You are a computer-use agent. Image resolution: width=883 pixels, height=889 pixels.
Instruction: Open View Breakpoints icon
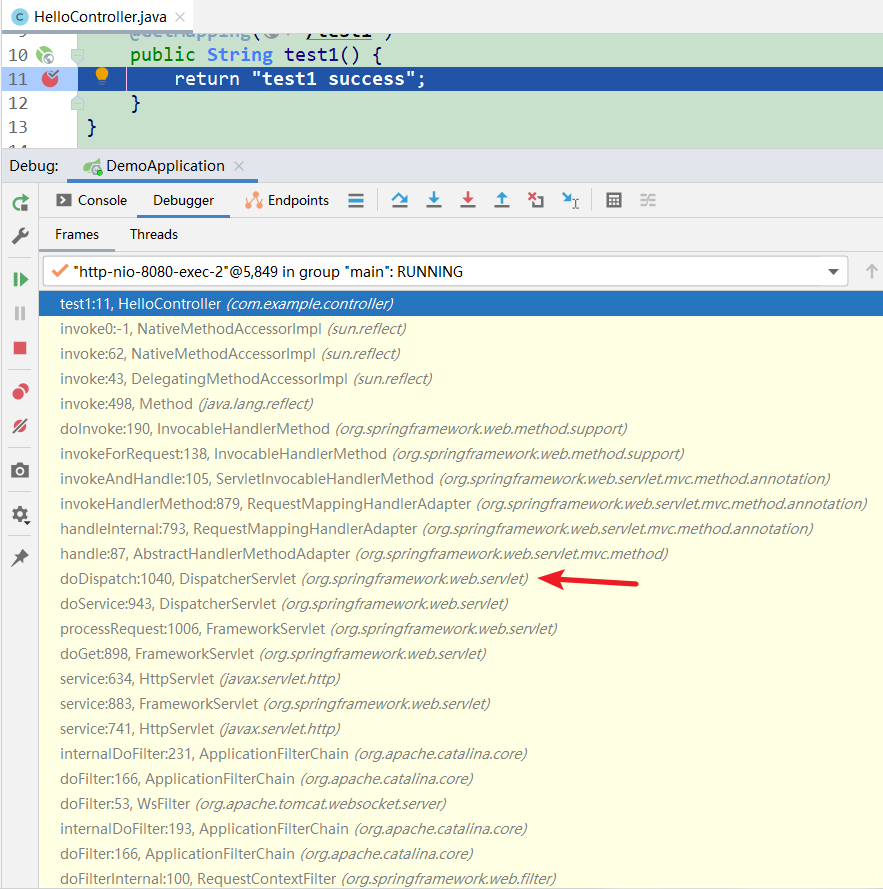pyautogui.click(x=20, y=391)
